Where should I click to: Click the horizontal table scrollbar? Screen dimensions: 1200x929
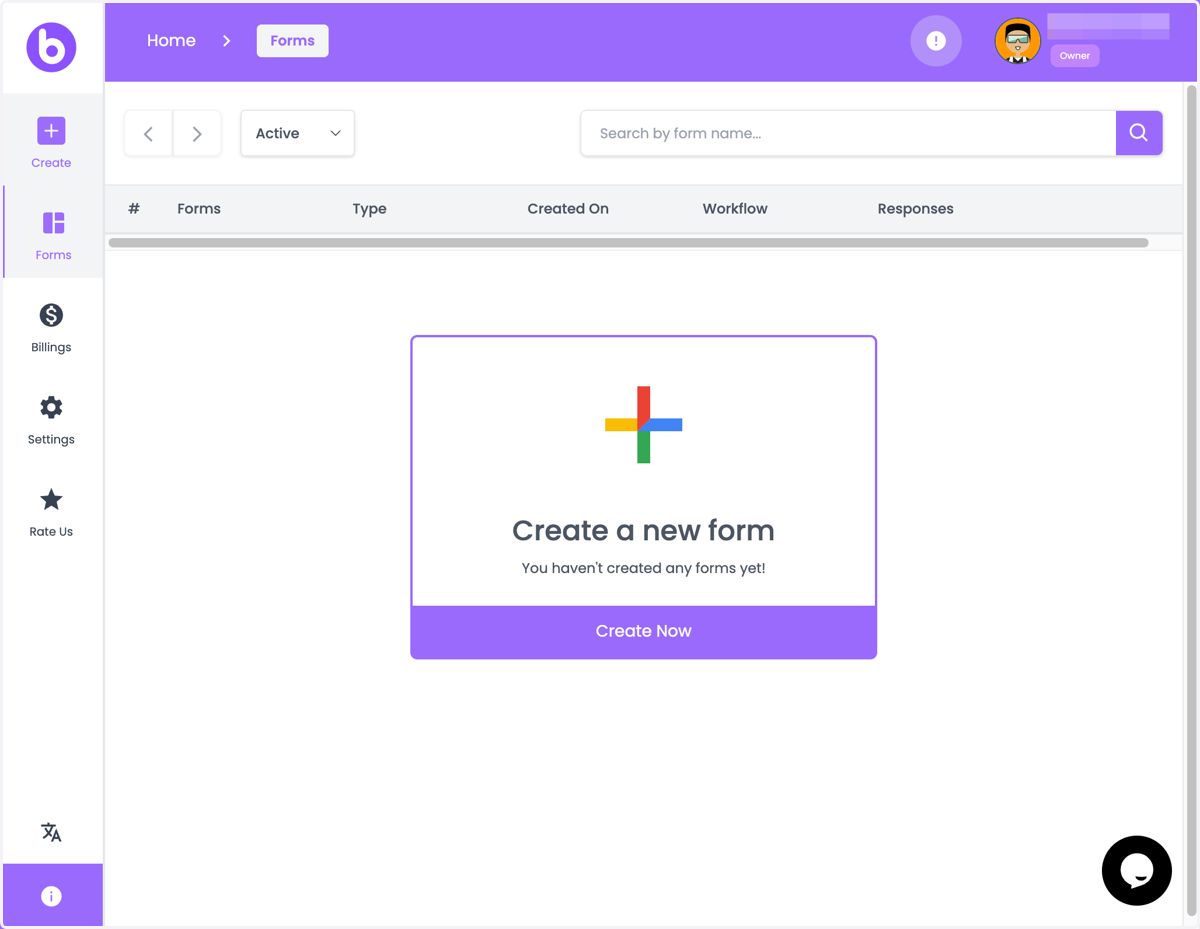pos(628,243)
